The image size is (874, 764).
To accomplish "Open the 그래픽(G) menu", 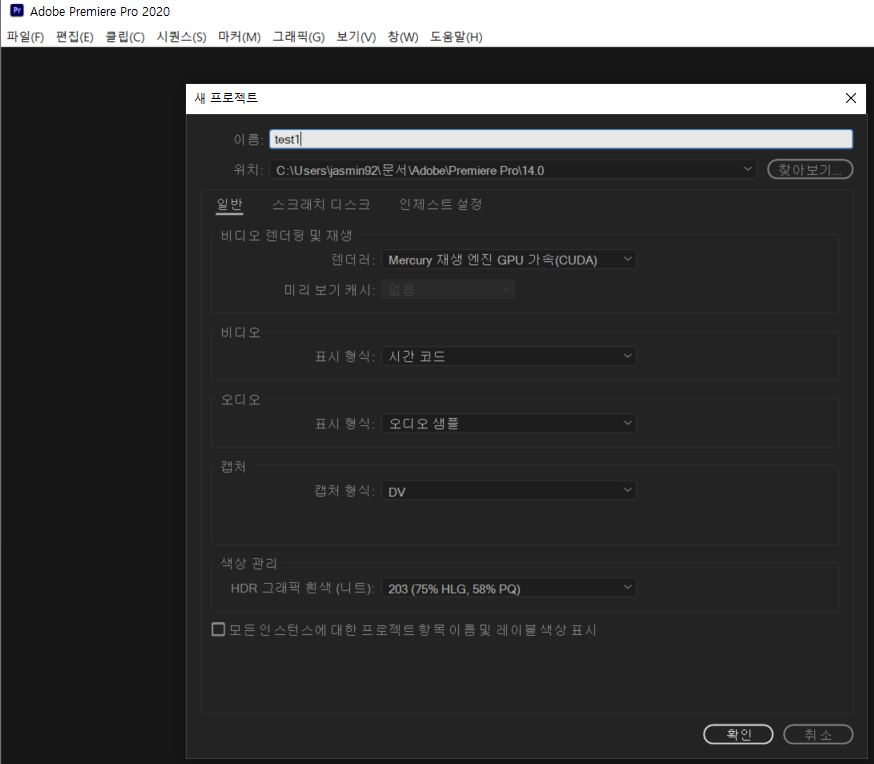I will coord(298,37).
